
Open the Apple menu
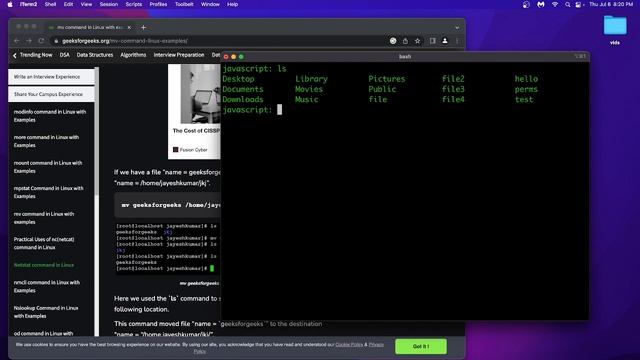10,4
